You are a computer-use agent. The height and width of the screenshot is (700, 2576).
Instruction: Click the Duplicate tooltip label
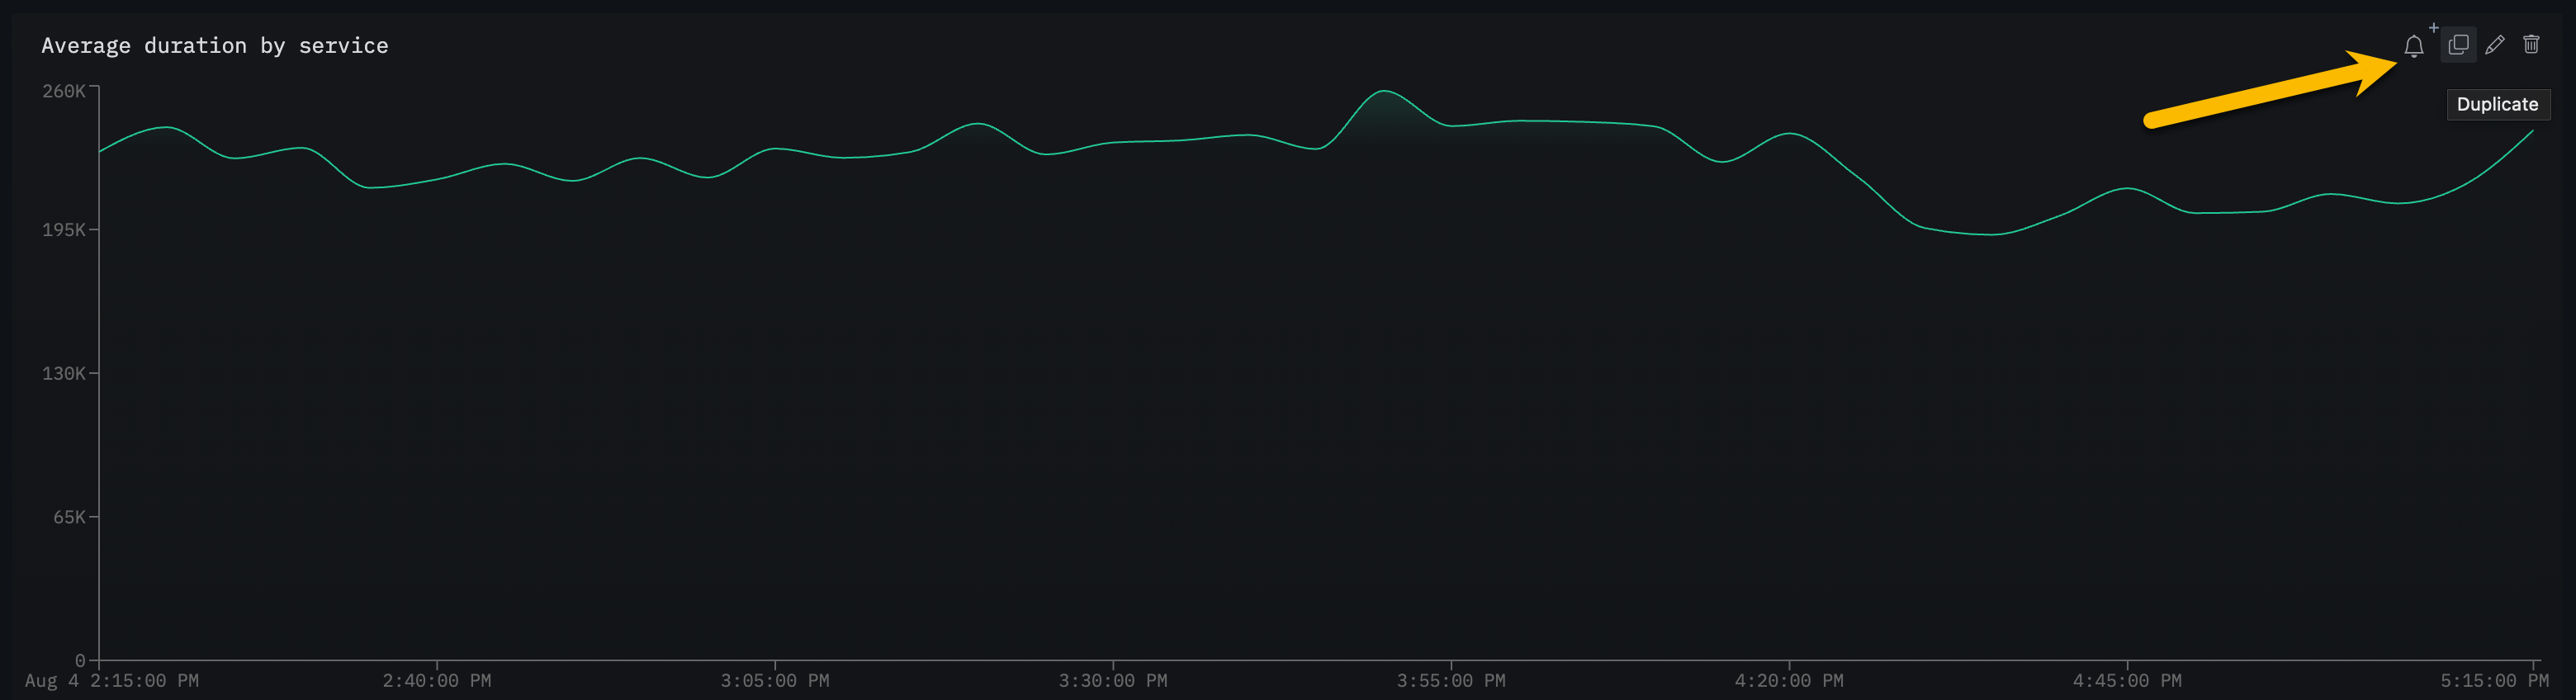coord(2497,104)
